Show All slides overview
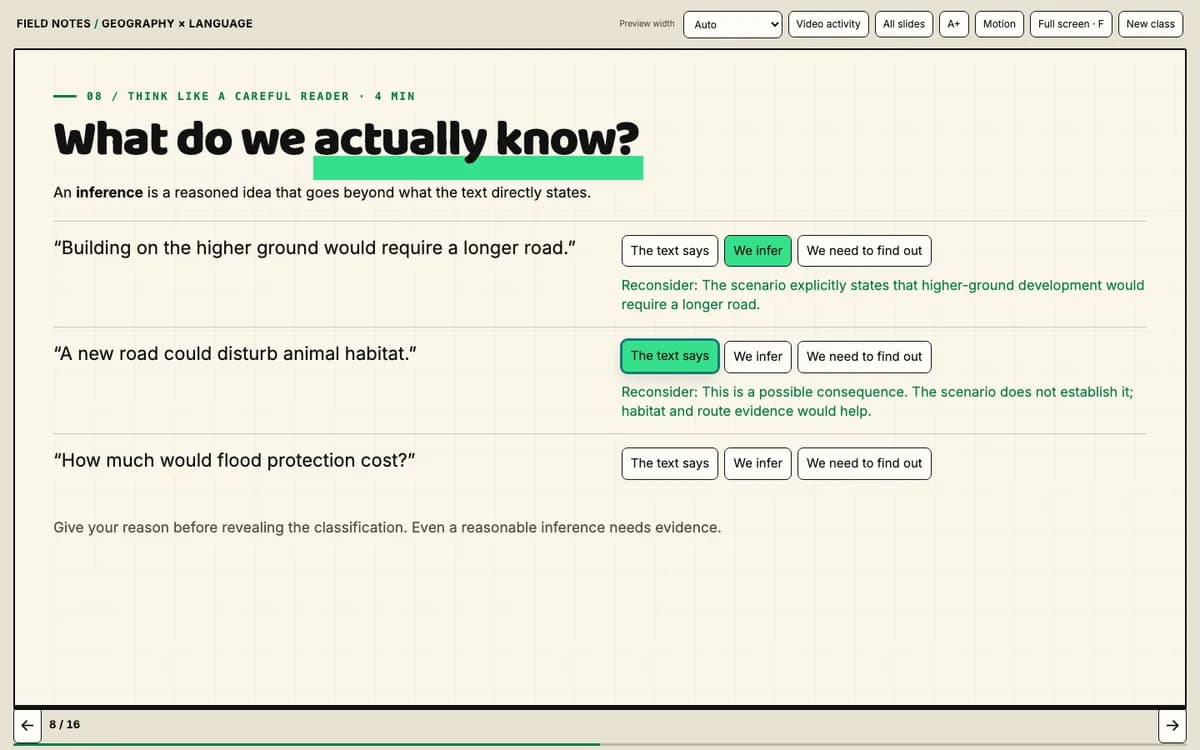Viewport: 1200px width, 750px height. pyautogui.click(x=904, y=24)
